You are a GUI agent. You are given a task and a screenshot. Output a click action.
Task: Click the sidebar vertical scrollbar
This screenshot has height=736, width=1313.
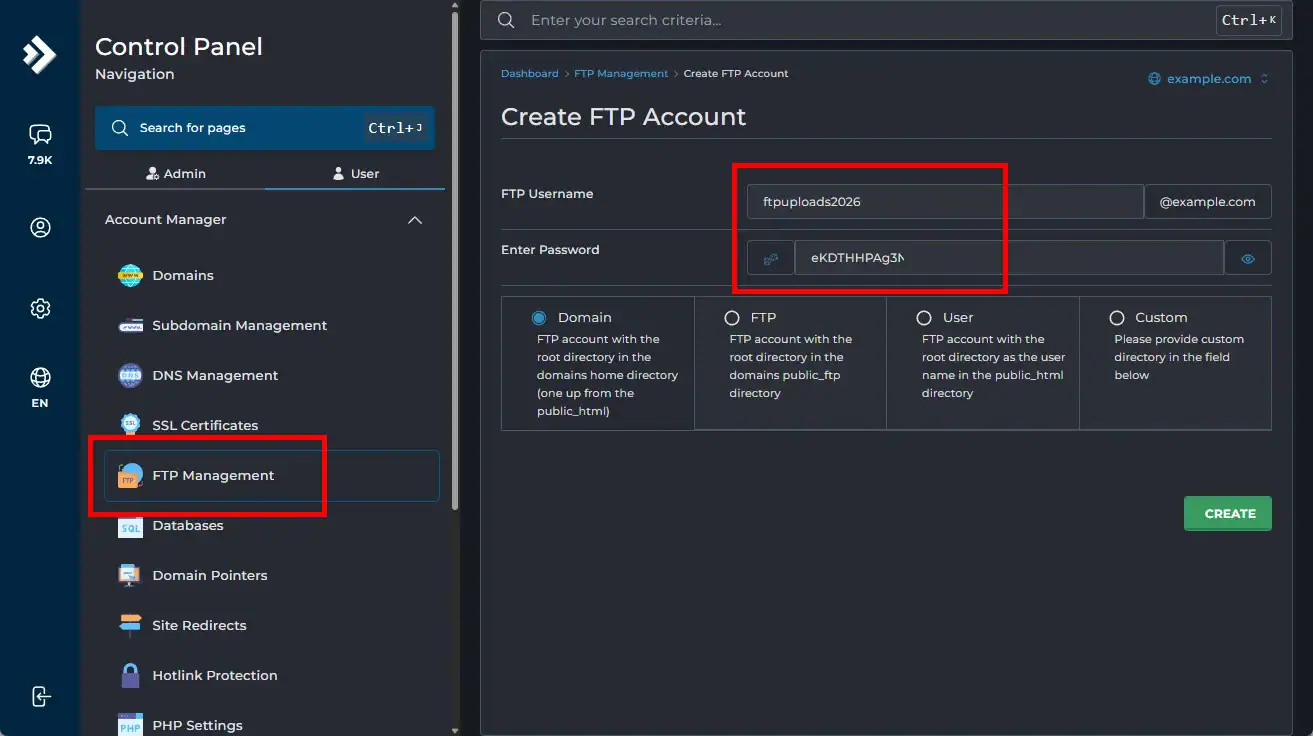tap(456, 260)
